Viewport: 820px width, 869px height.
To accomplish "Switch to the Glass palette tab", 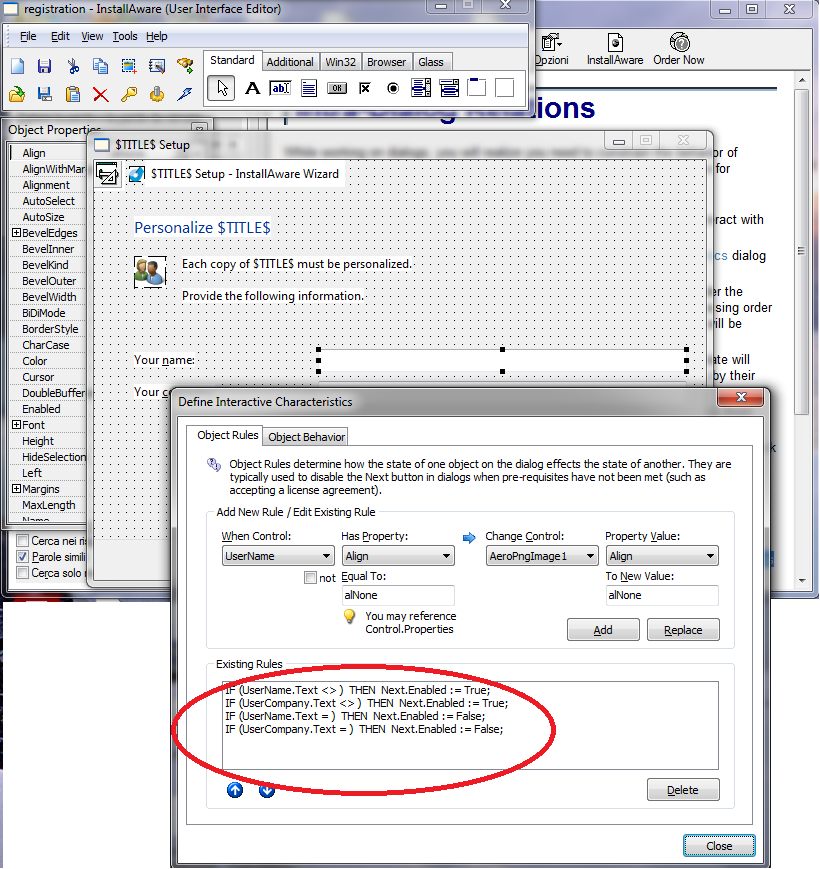I will pyautogui.click(x=430, y=62).
